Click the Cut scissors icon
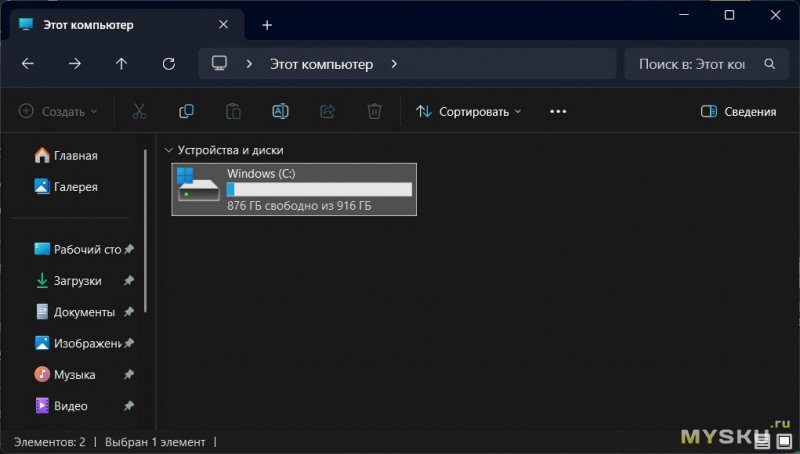Viewport: 800px width, 454px height. (x=139, y=112)
